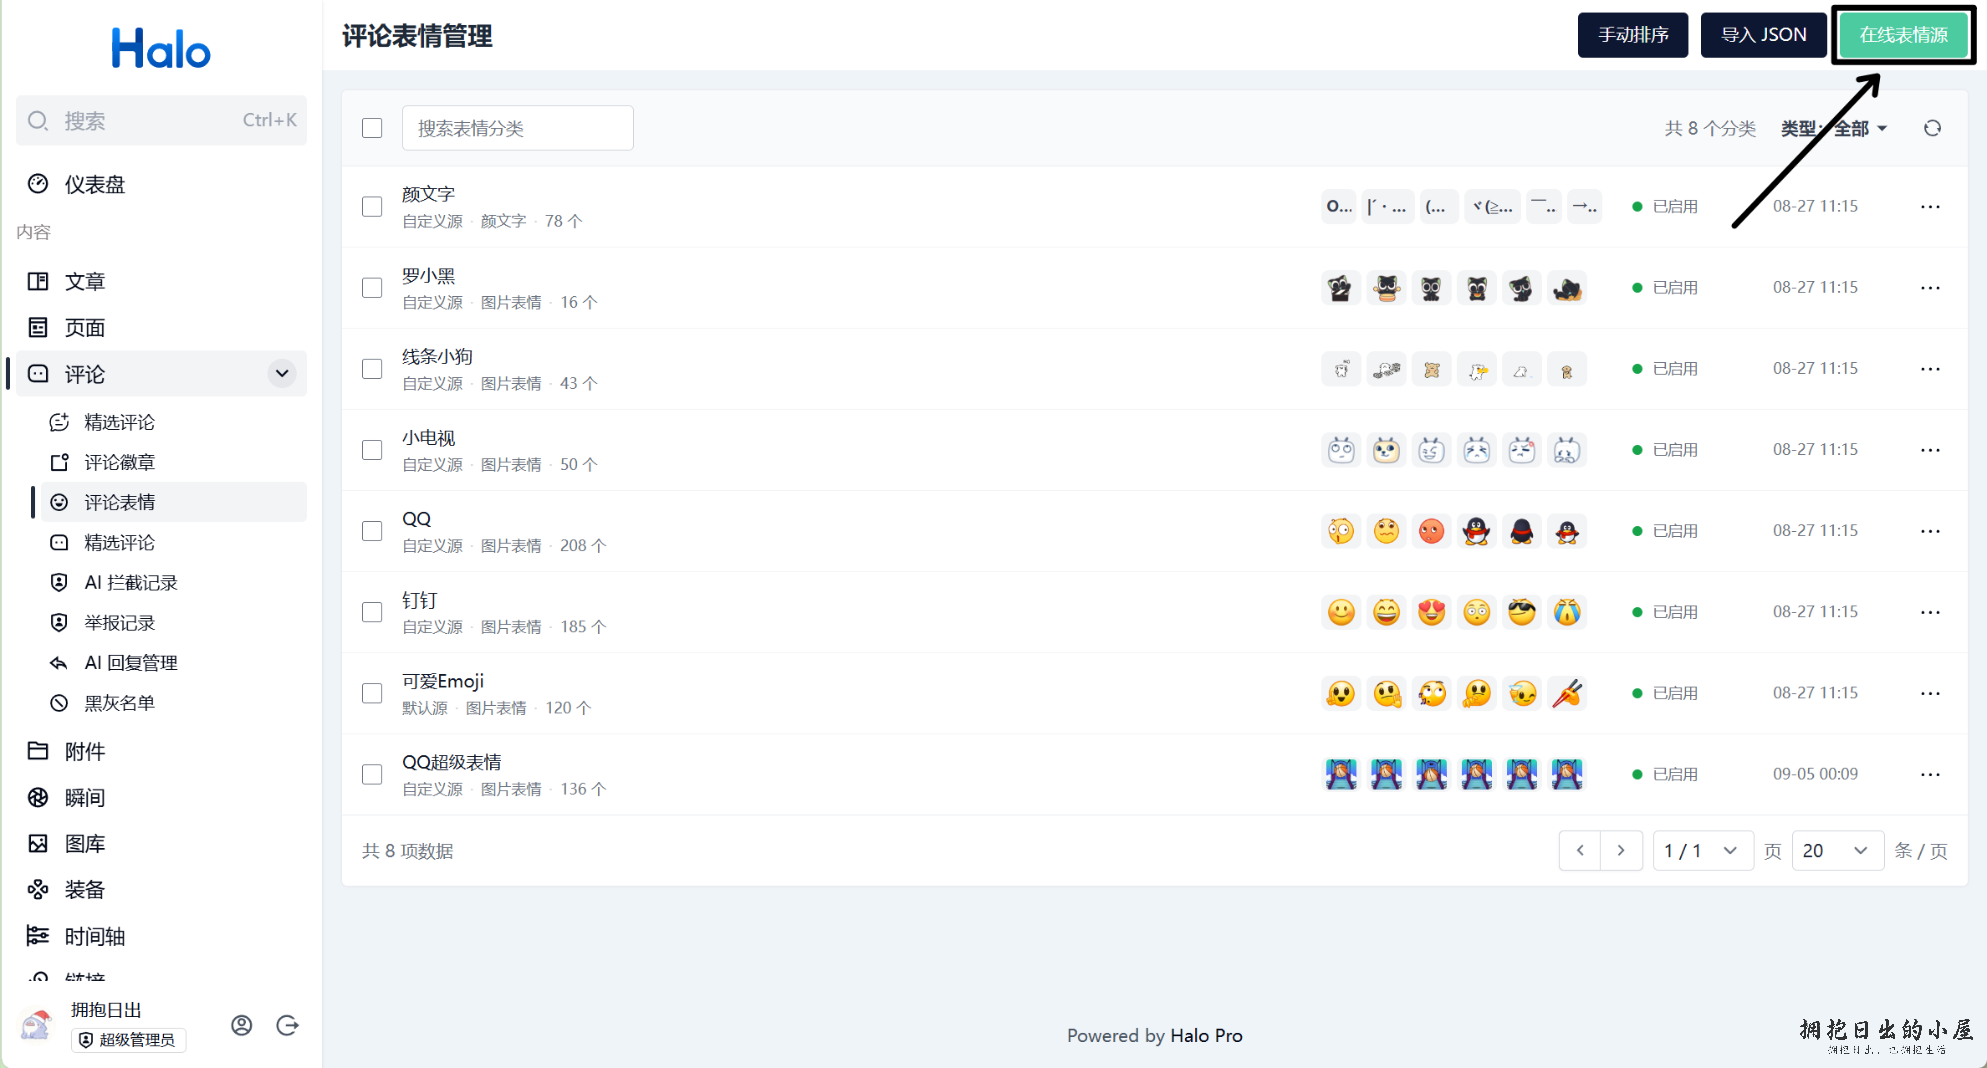The image size is (1987, 1068).
Task: Open 图库 in the sidebar
Action: [161, 843]
